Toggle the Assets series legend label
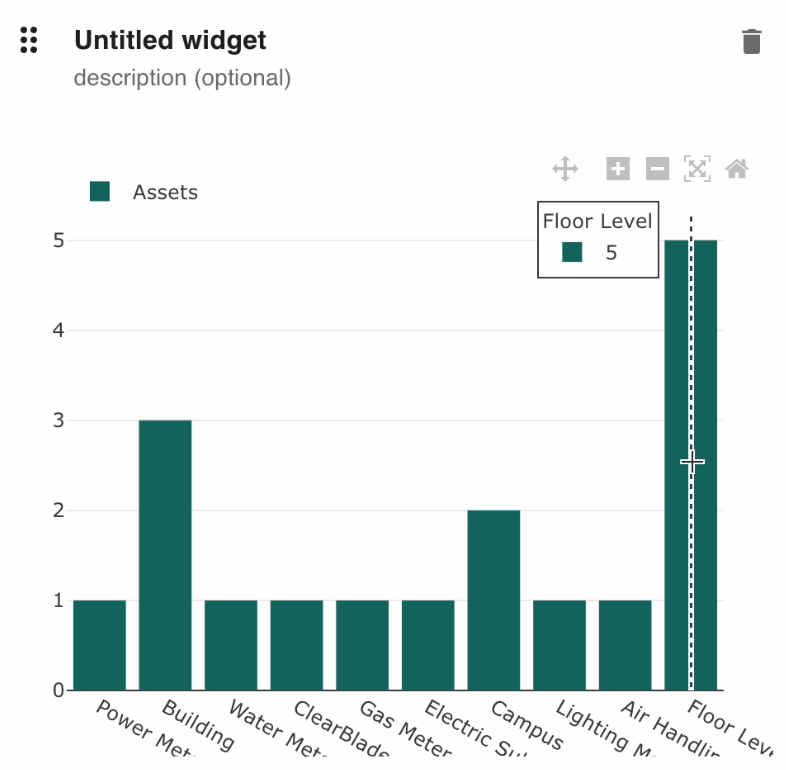Viewport: 786px width, 770px height. point(165,193)
